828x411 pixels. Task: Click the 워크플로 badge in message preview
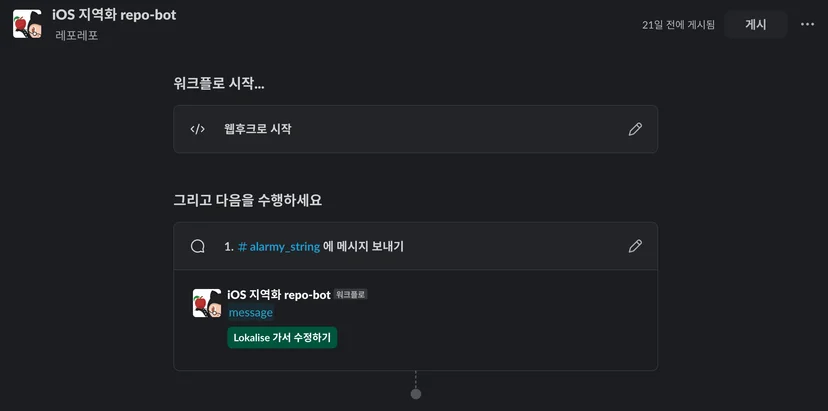[x=351, y=295]
